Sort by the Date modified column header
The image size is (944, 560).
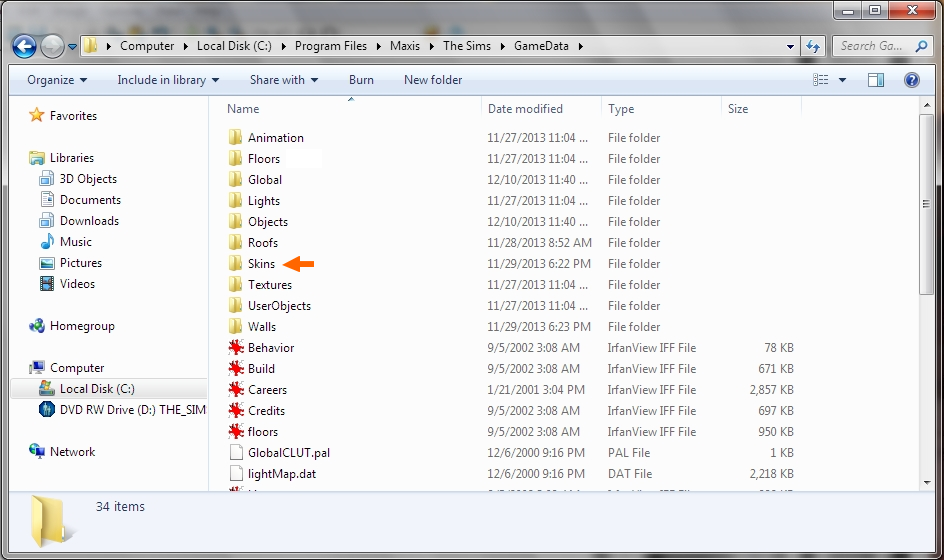coord(525,109)
